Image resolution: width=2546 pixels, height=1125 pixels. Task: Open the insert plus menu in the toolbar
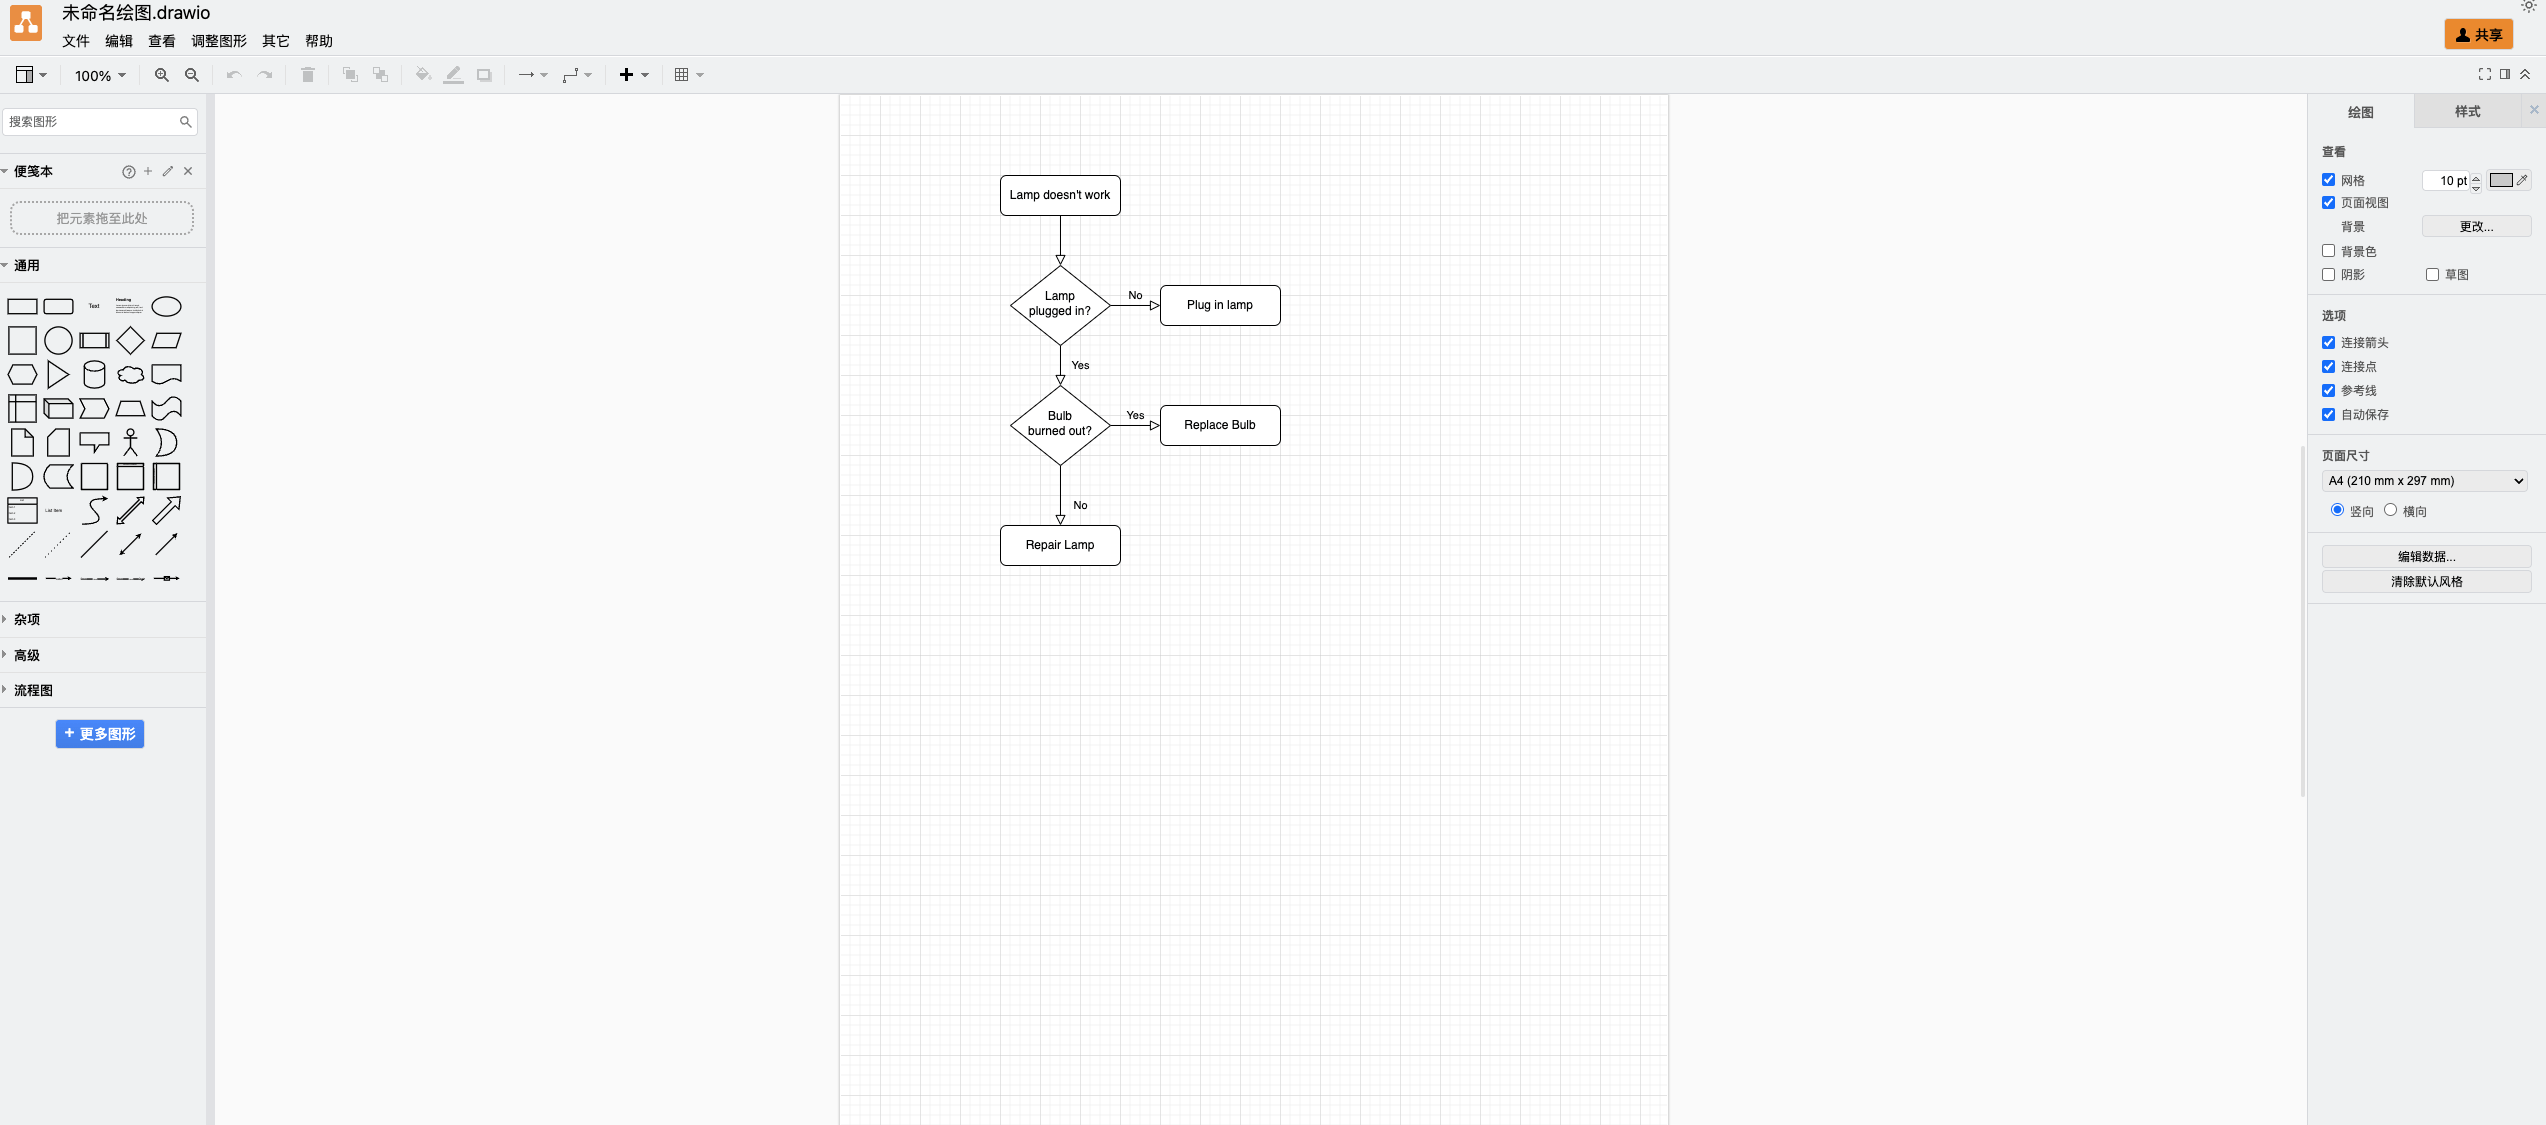point(634,75)
